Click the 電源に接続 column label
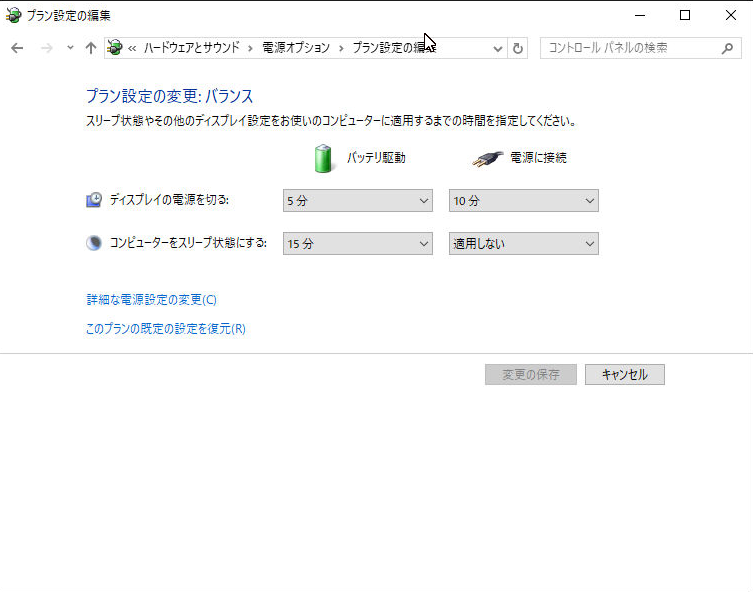The image size is (753, 592). 538,157
